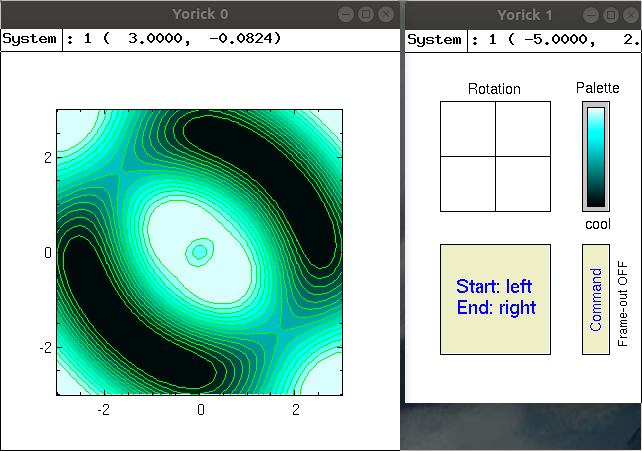Click the small central contour peak in plot
642x451 pixels.
(199, 252)
